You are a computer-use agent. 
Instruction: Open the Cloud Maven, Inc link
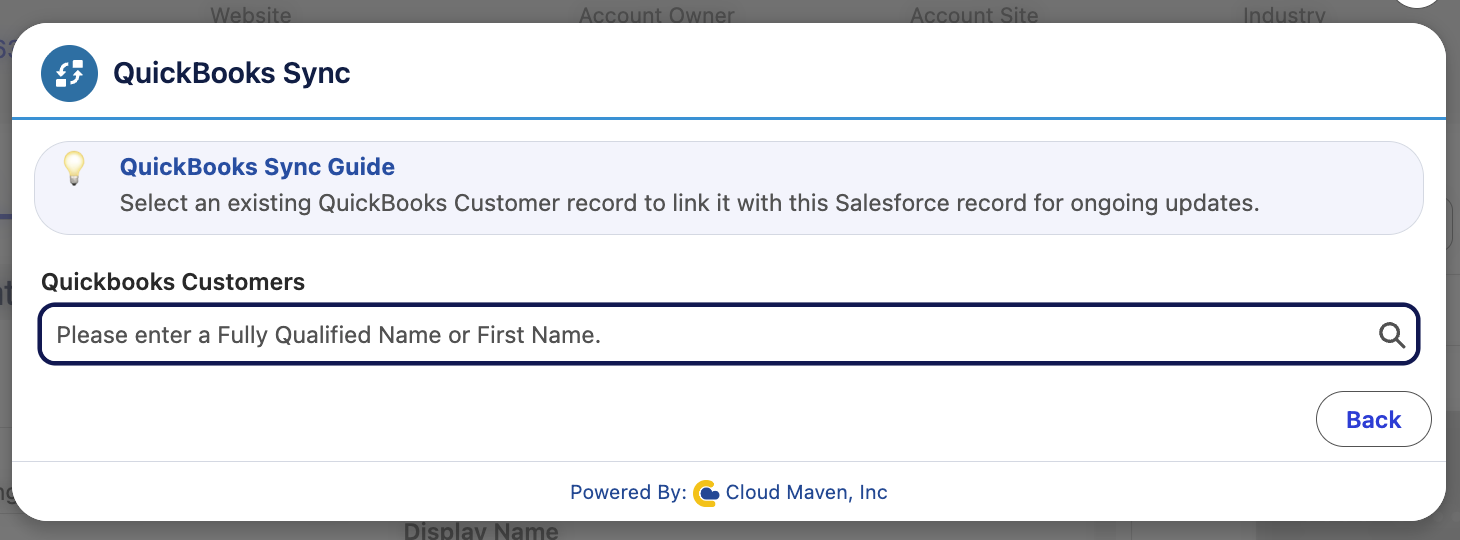pos(806,492)
